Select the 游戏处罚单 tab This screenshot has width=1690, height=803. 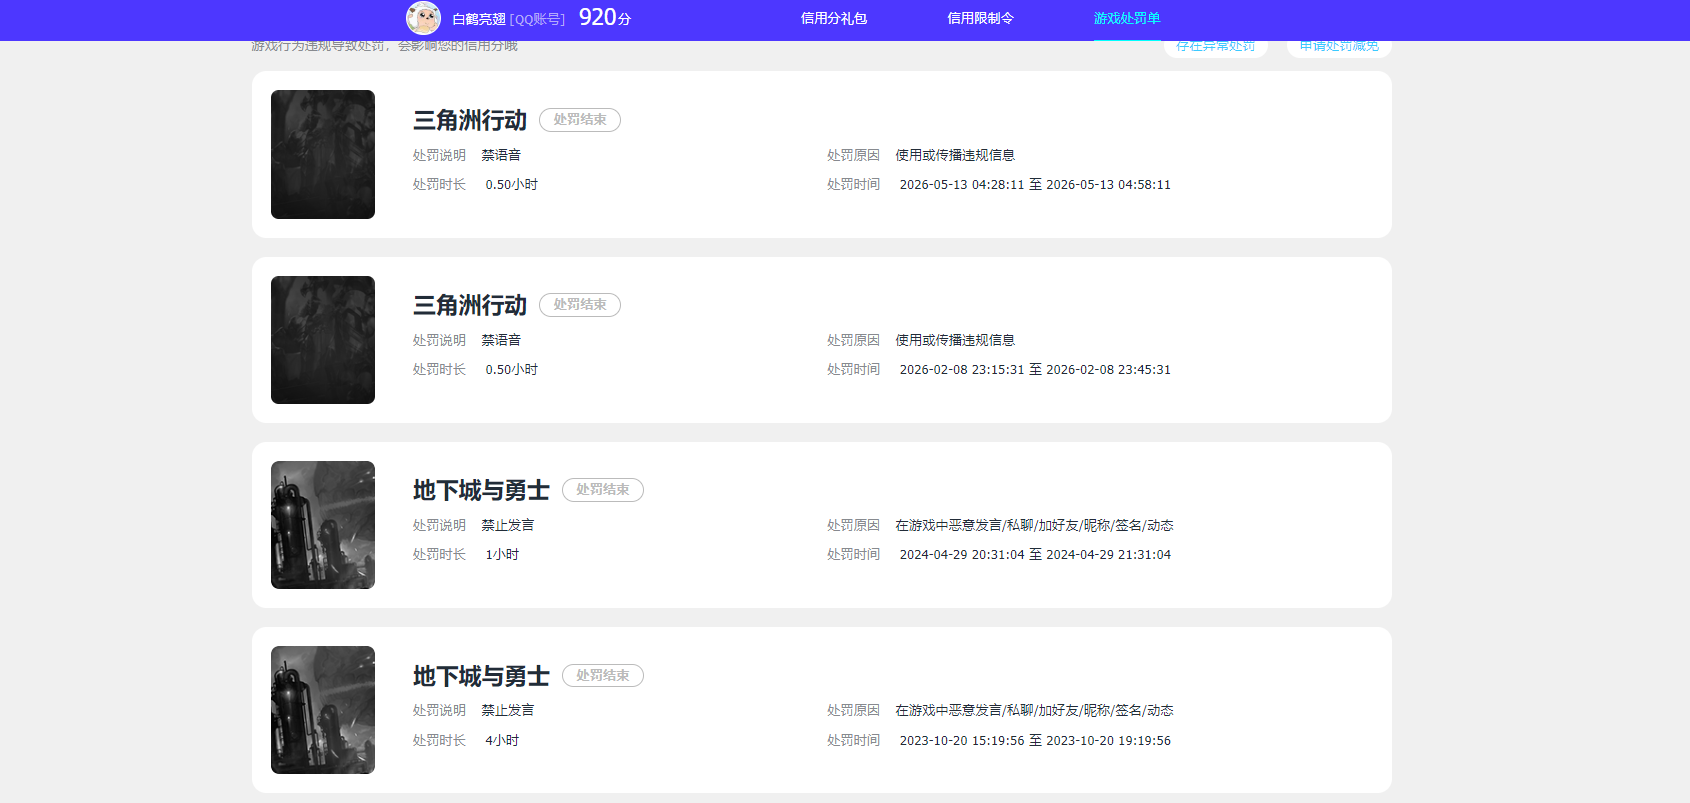[x=1126, y=18]
